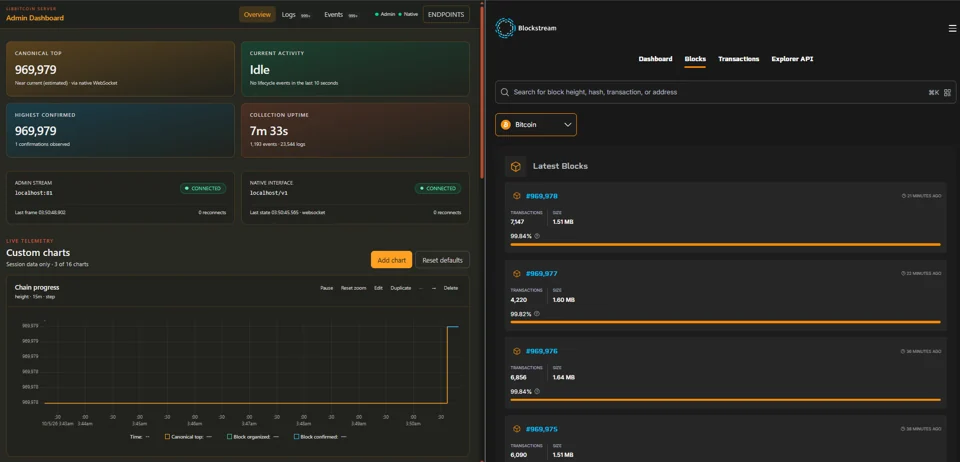Click the Admin Dashboard title
Screen dimensions: 960x462
[35, 18]
